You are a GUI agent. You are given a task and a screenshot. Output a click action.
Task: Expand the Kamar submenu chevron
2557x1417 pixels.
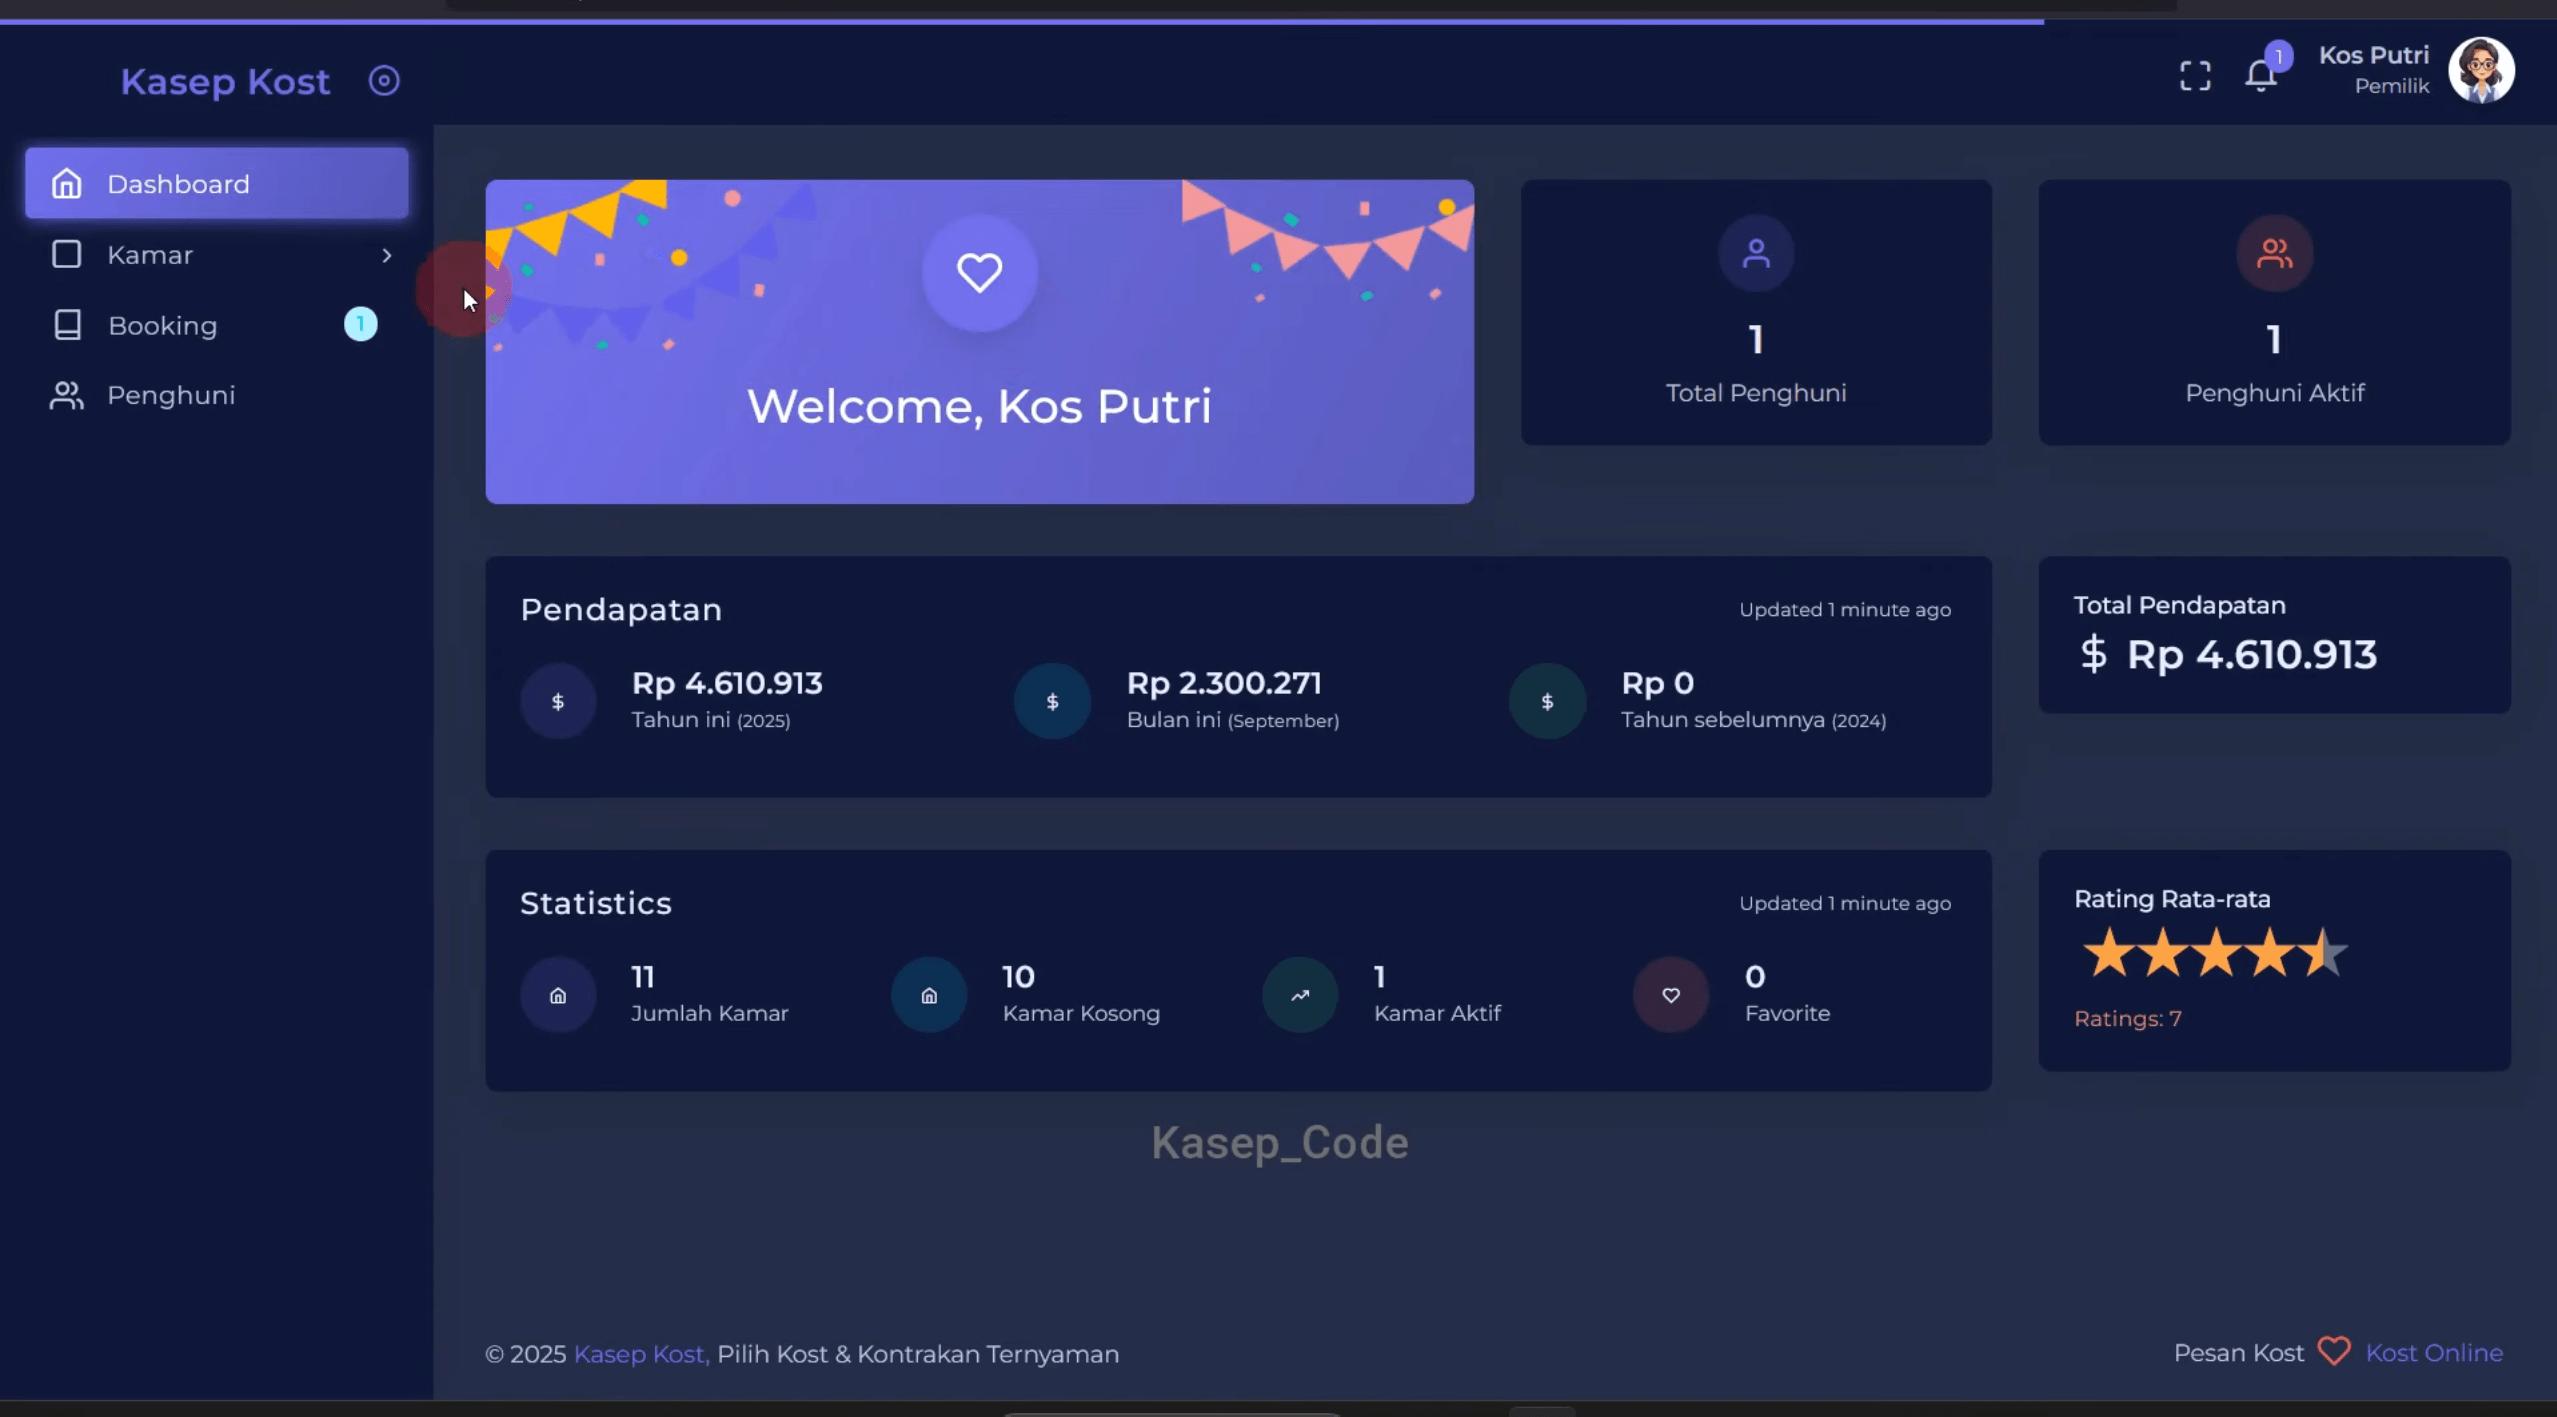click(386, 256)
